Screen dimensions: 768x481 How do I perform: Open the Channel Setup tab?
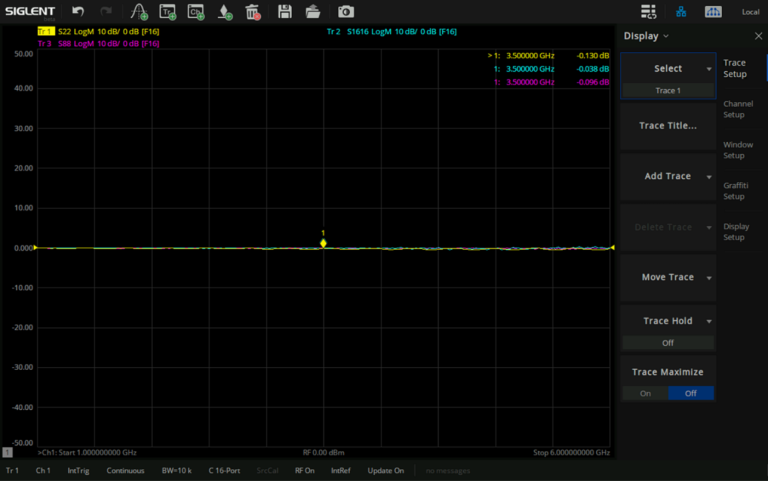pos(738,109)
